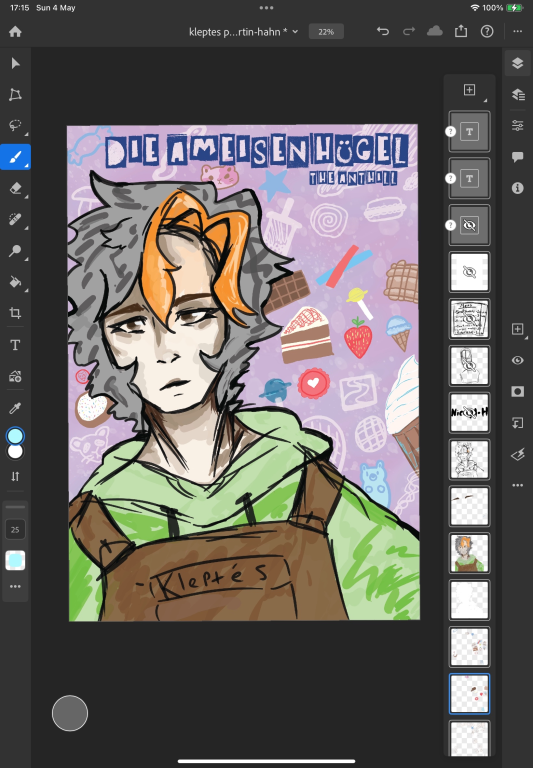Open missing font warning on second text layer
The height and width of the screenshot is (768, 533).
[x=450, y=178]
